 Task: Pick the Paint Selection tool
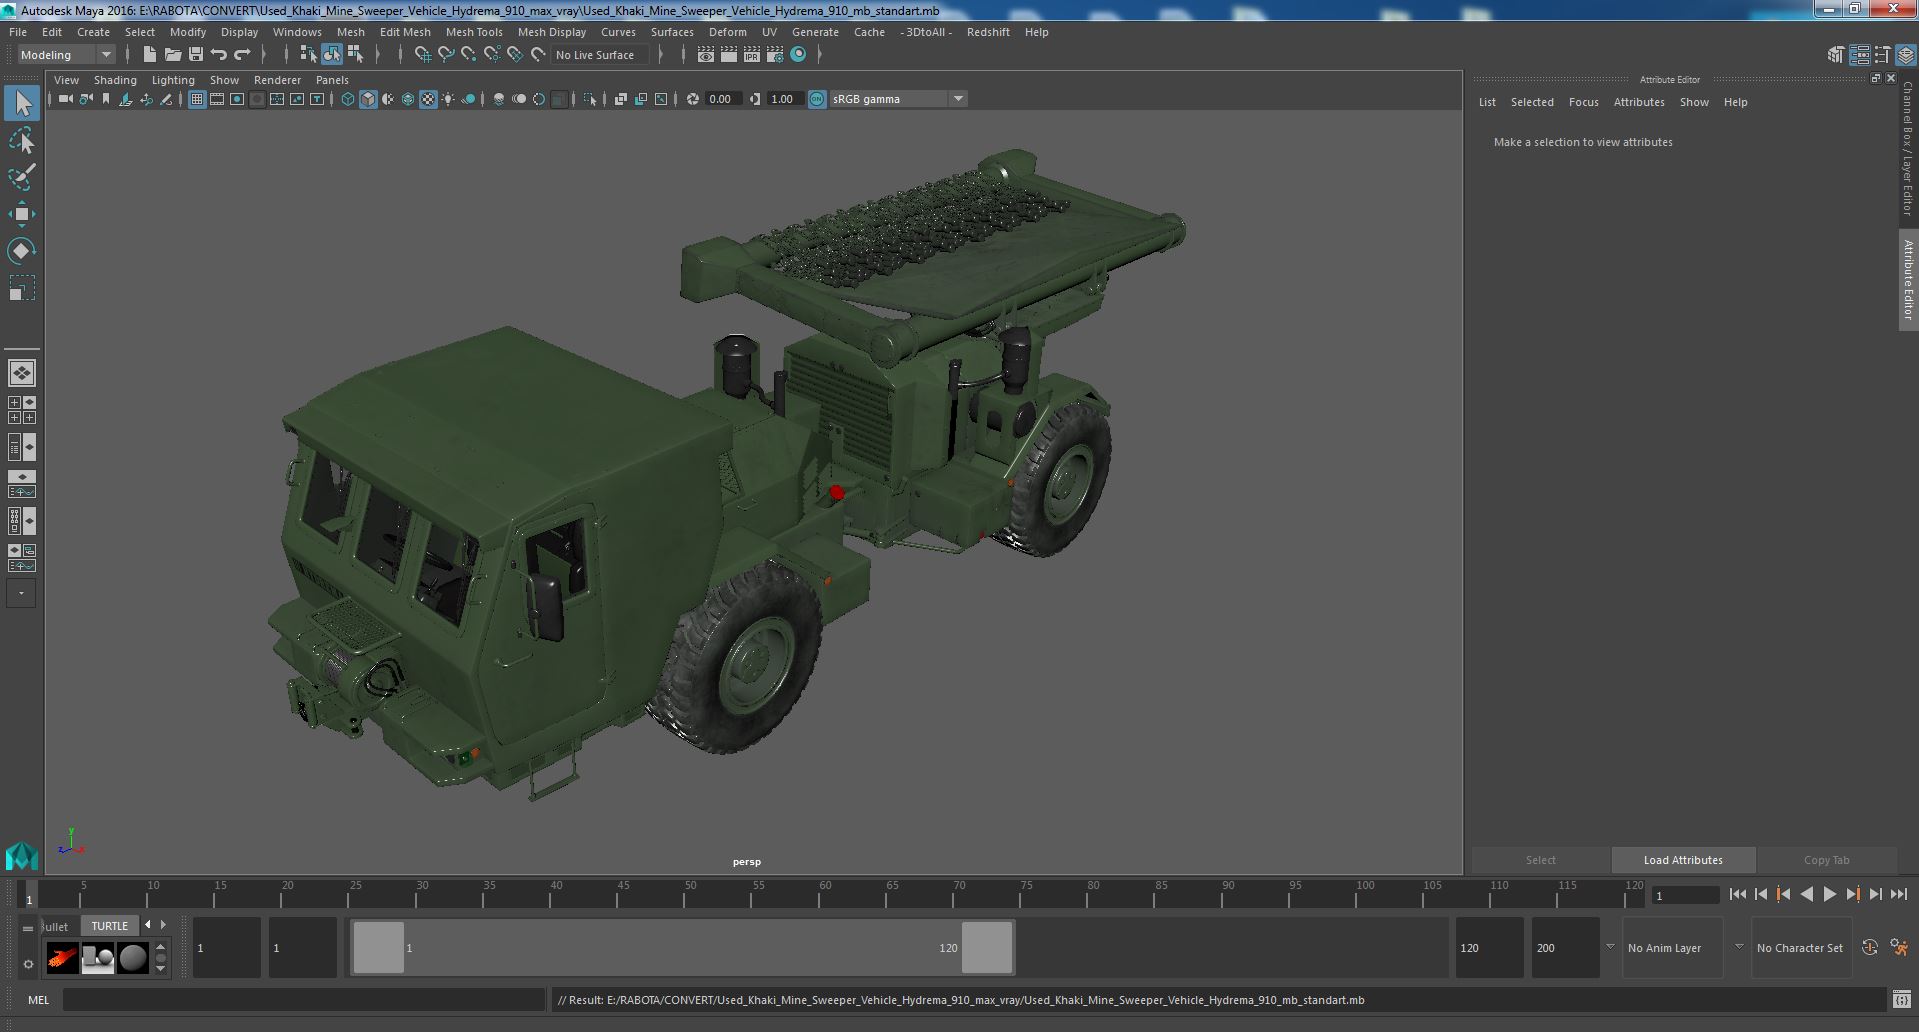coord(22,178)
